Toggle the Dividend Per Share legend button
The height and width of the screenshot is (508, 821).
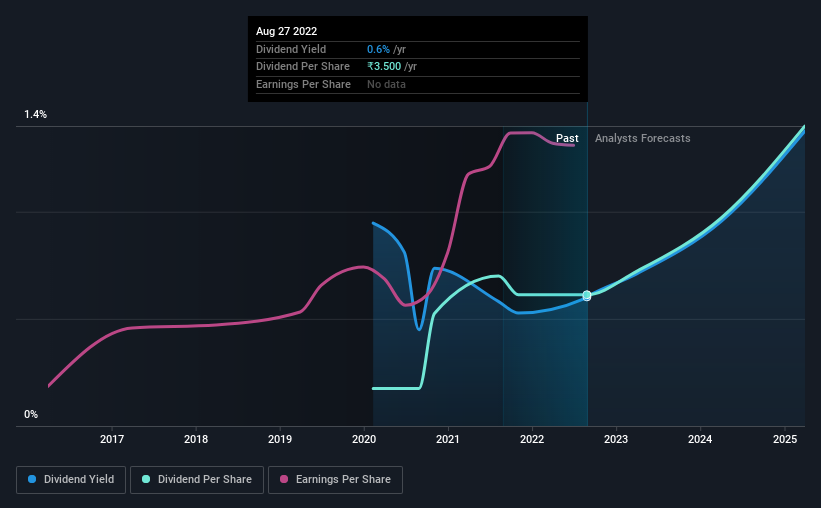pos(197,480)
